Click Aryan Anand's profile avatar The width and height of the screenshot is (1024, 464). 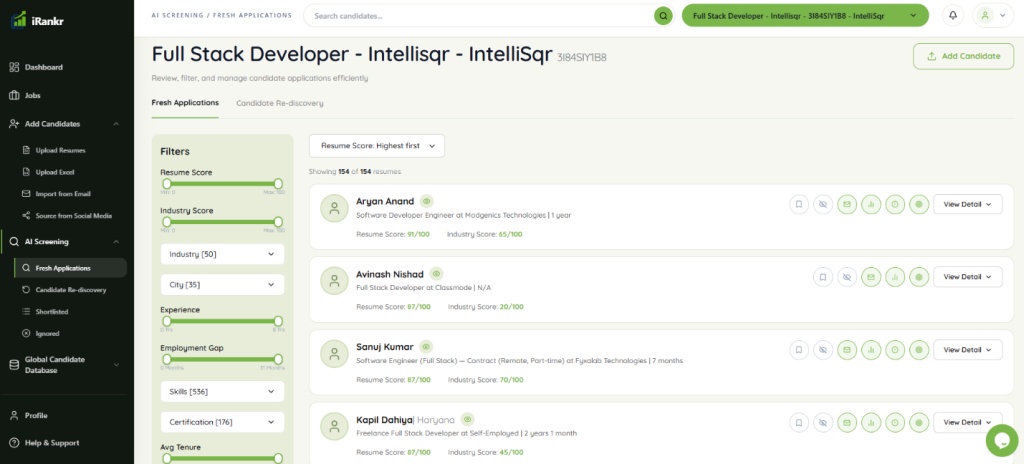click(x=334, y=208)
